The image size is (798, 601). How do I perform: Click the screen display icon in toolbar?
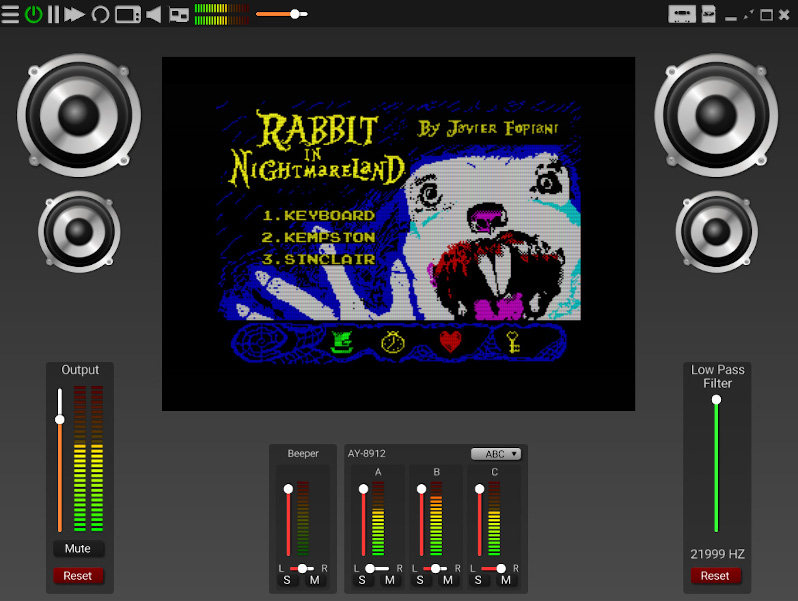(x=128, y=14)
